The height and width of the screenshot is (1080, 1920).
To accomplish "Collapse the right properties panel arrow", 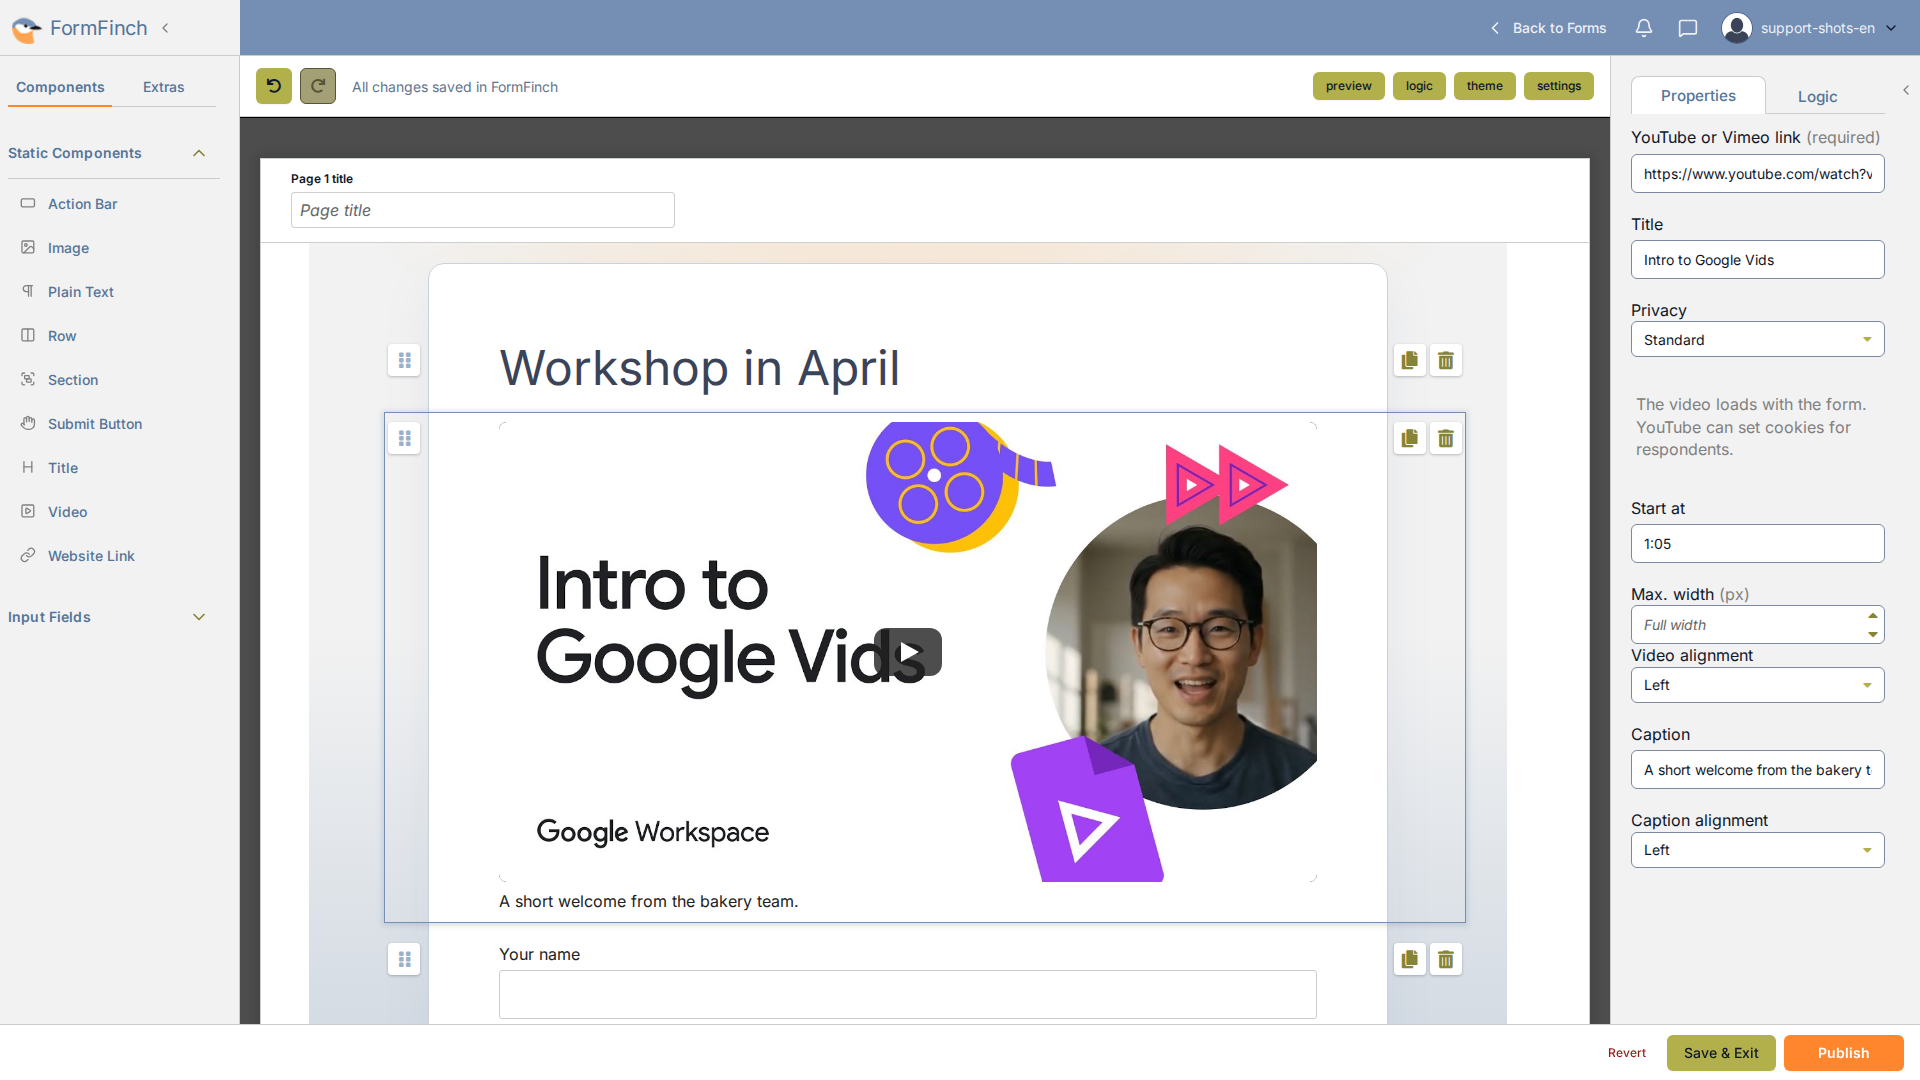I will (x=1906, y=90).
